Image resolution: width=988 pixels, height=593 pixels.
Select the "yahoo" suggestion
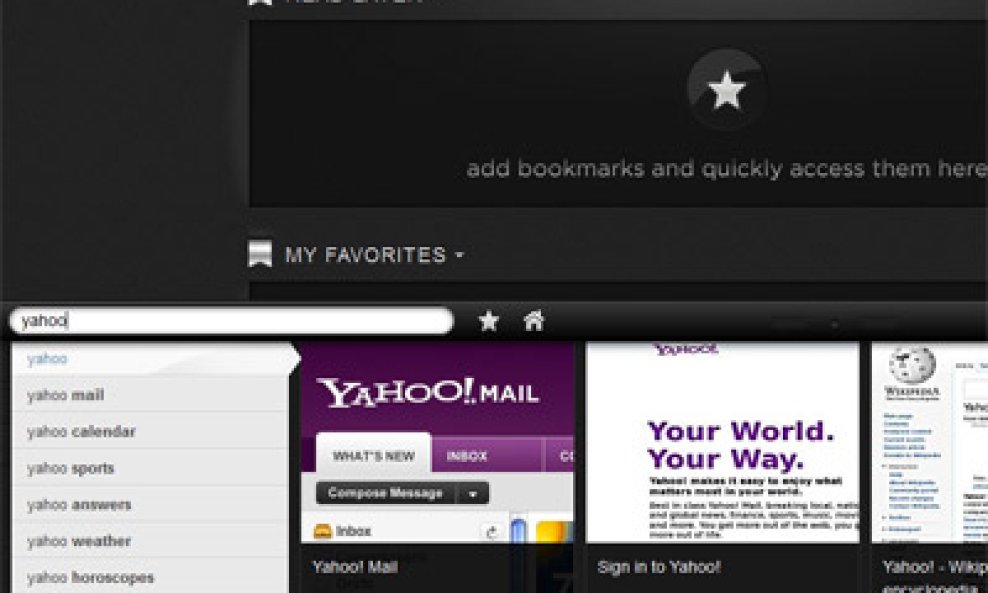click(151, 359)
